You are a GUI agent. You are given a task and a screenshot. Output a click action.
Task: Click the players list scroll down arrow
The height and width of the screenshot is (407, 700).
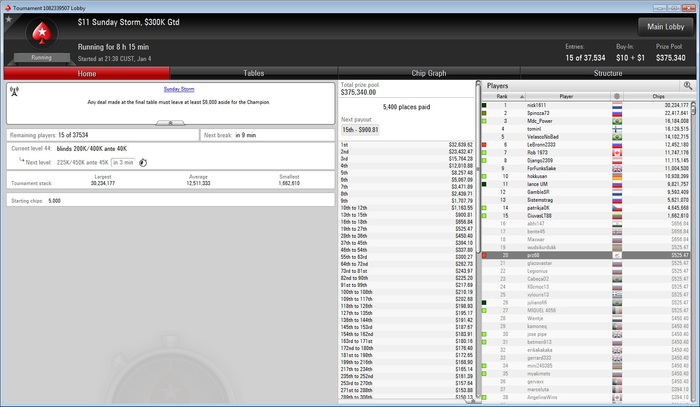pyautogui.click(x=693, y=398)
